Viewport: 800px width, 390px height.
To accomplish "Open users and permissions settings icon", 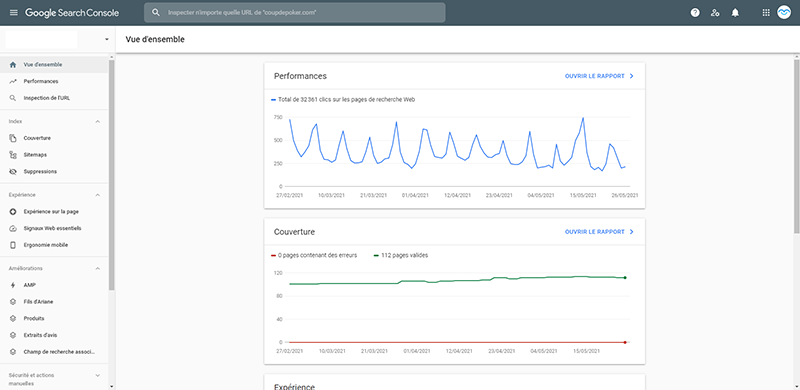I will [715, 13].
